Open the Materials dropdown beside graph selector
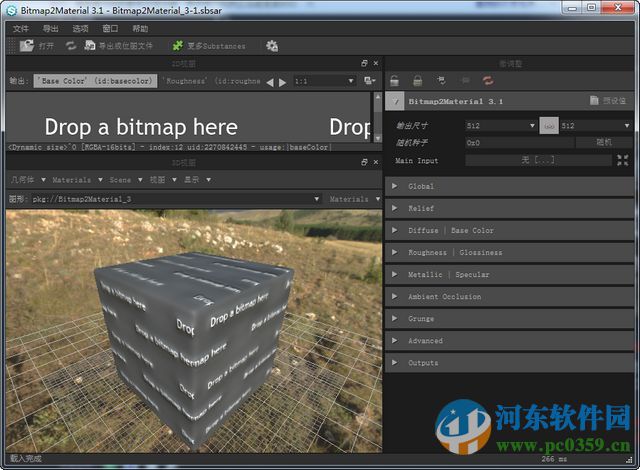The height and width of the screenshot is (470, 640). tap(353, 199)
